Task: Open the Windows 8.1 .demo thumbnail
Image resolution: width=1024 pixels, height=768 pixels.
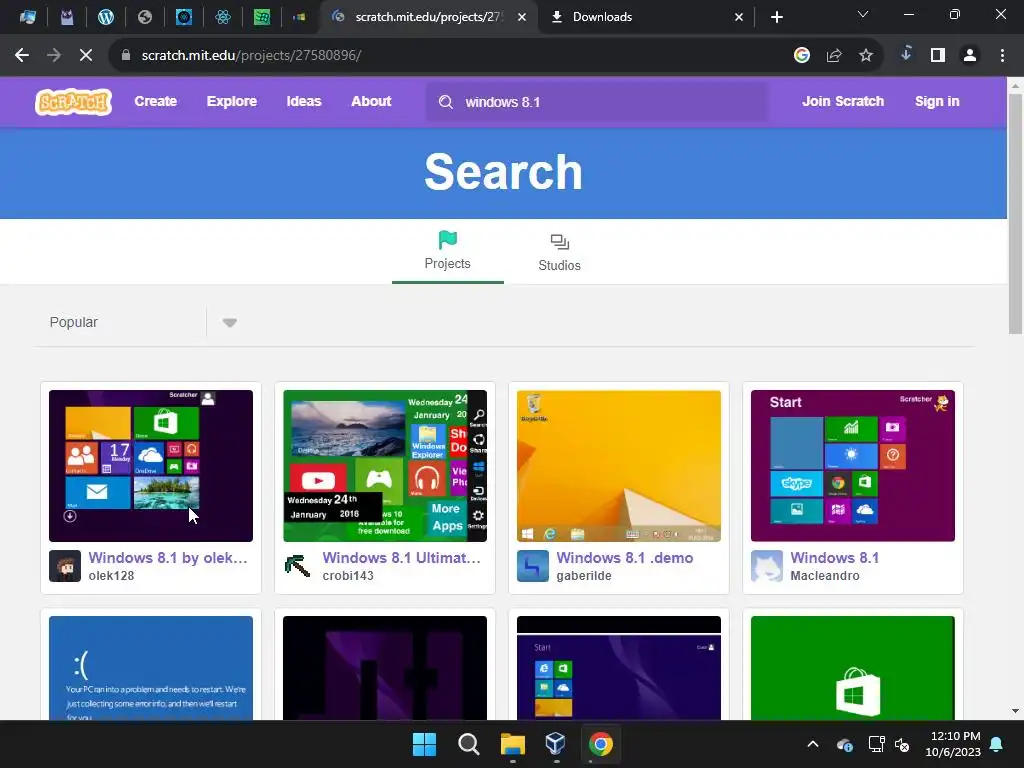Action: [618, 466]
